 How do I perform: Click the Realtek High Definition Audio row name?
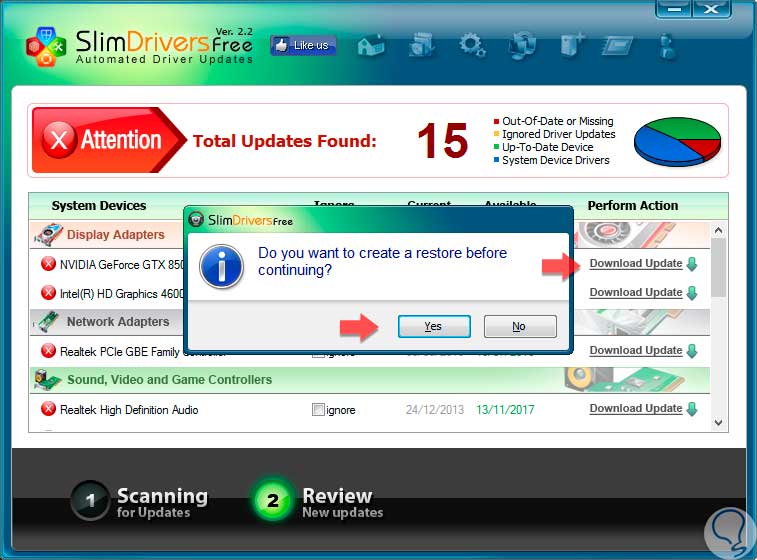click(129, 410)
